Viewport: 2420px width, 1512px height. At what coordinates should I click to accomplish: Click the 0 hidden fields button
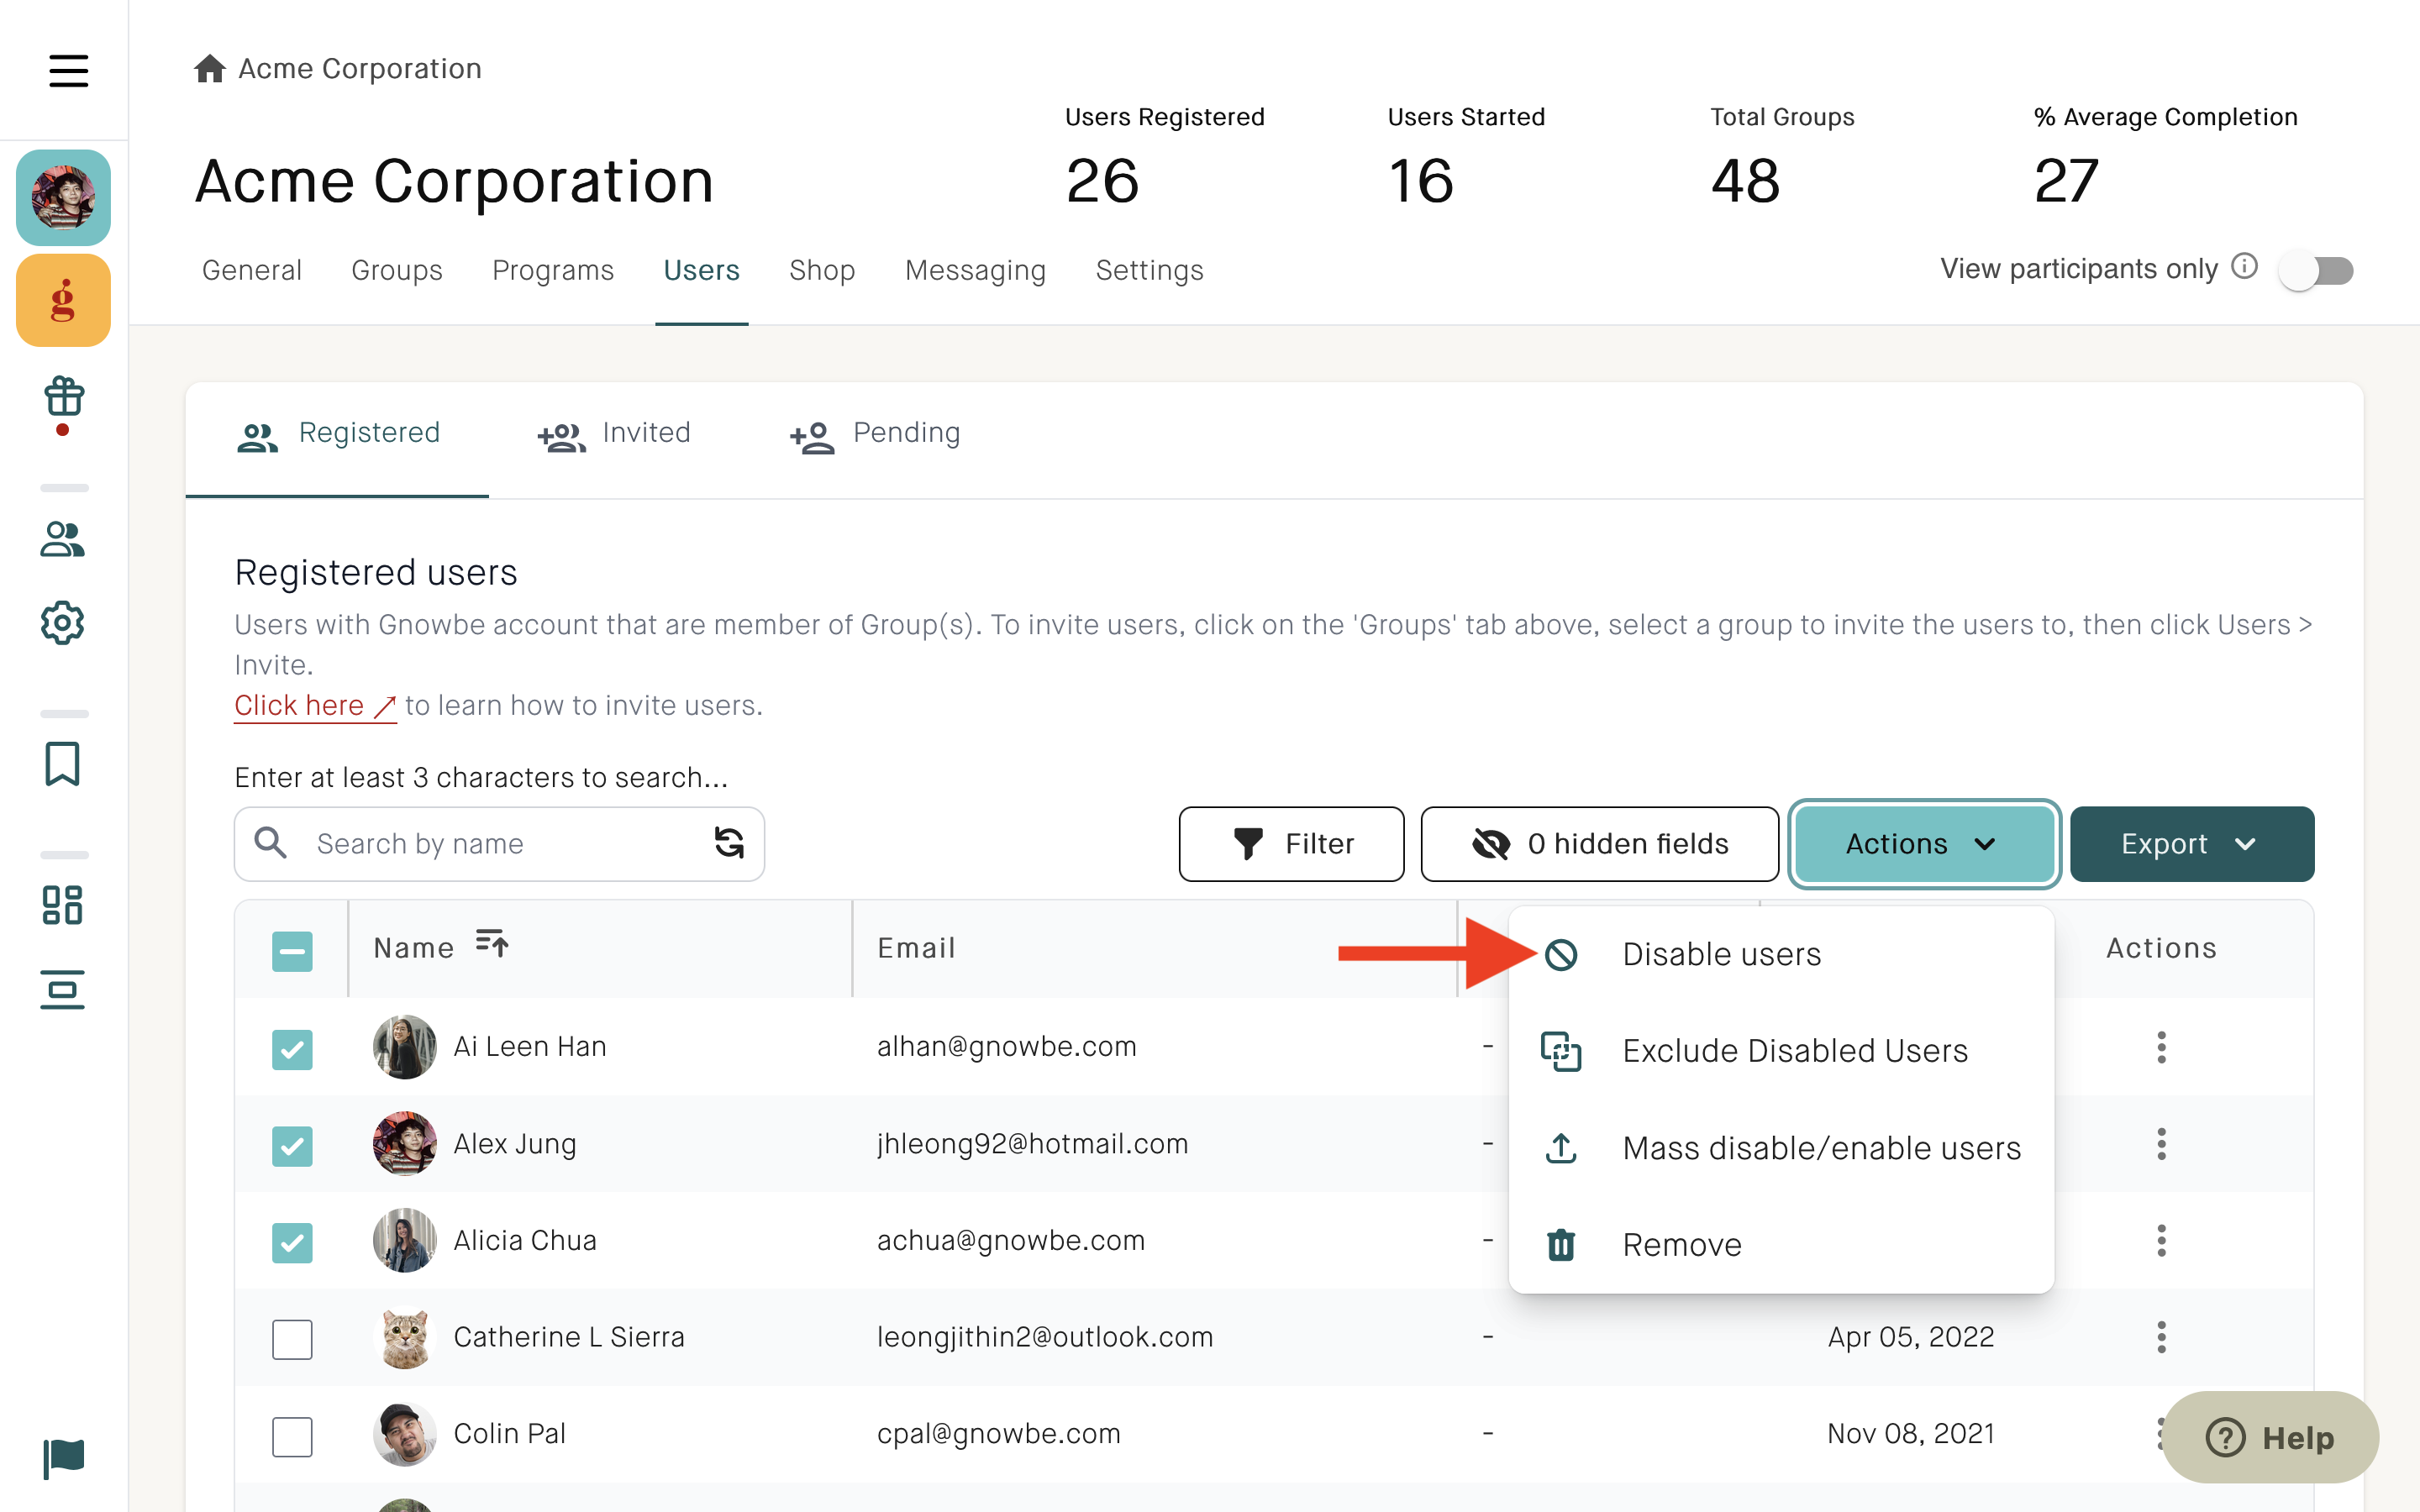click(1599, 843)
